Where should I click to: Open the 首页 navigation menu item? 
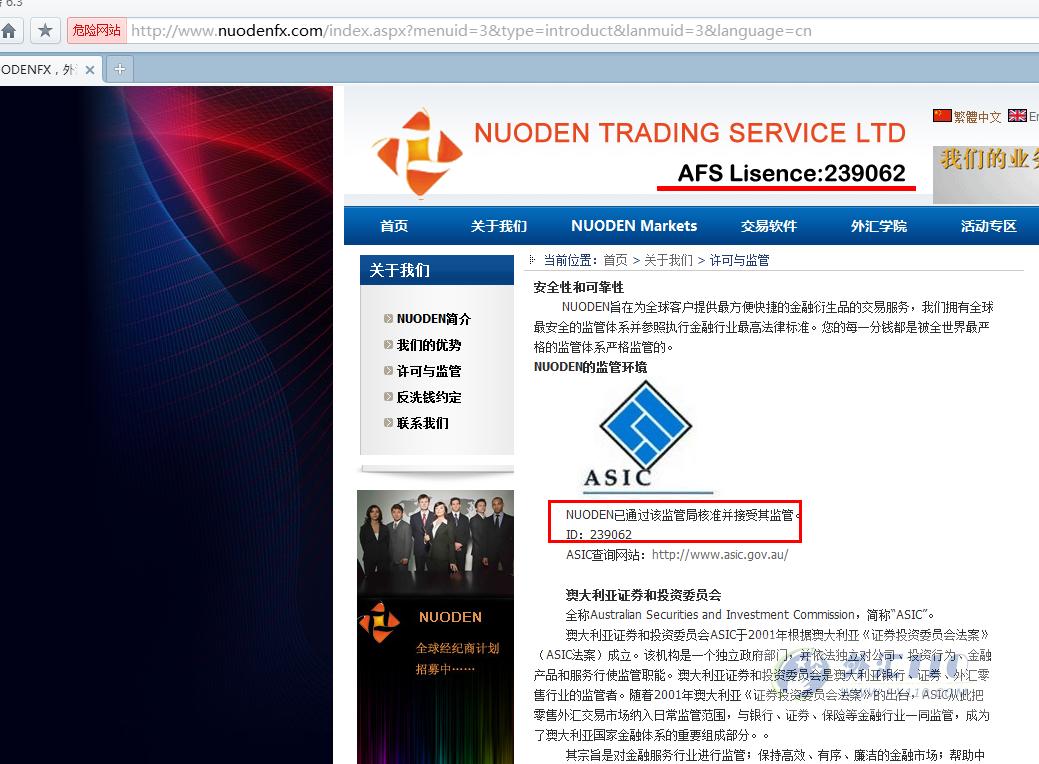[394, 226]
